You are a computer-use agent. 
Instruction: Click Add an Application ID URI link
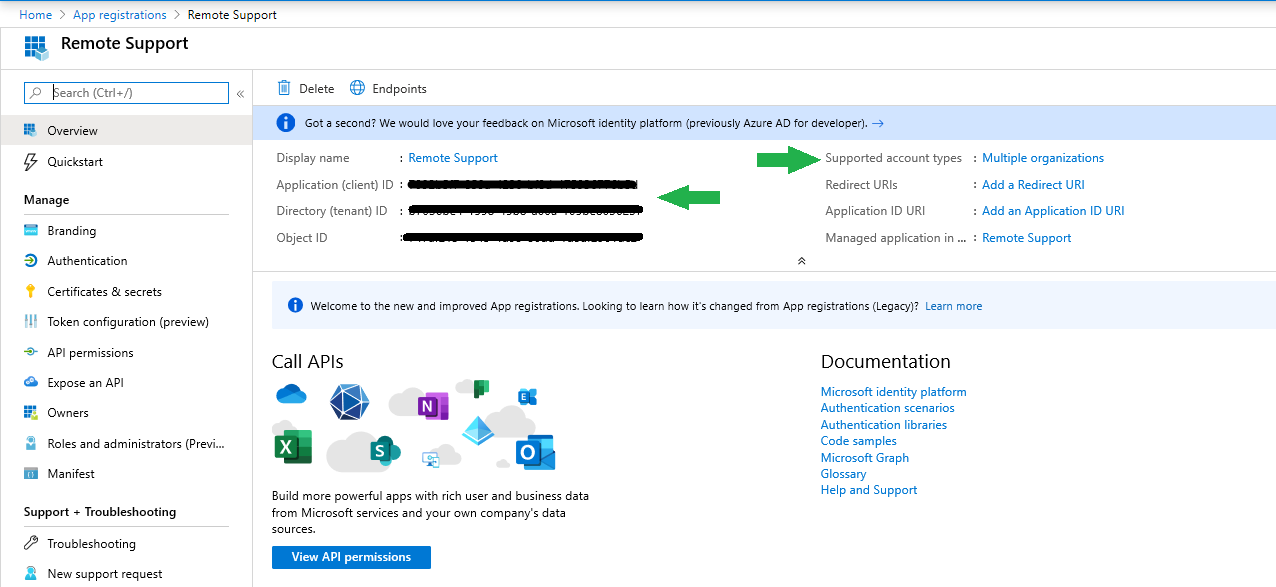[x=1053, y=211]
